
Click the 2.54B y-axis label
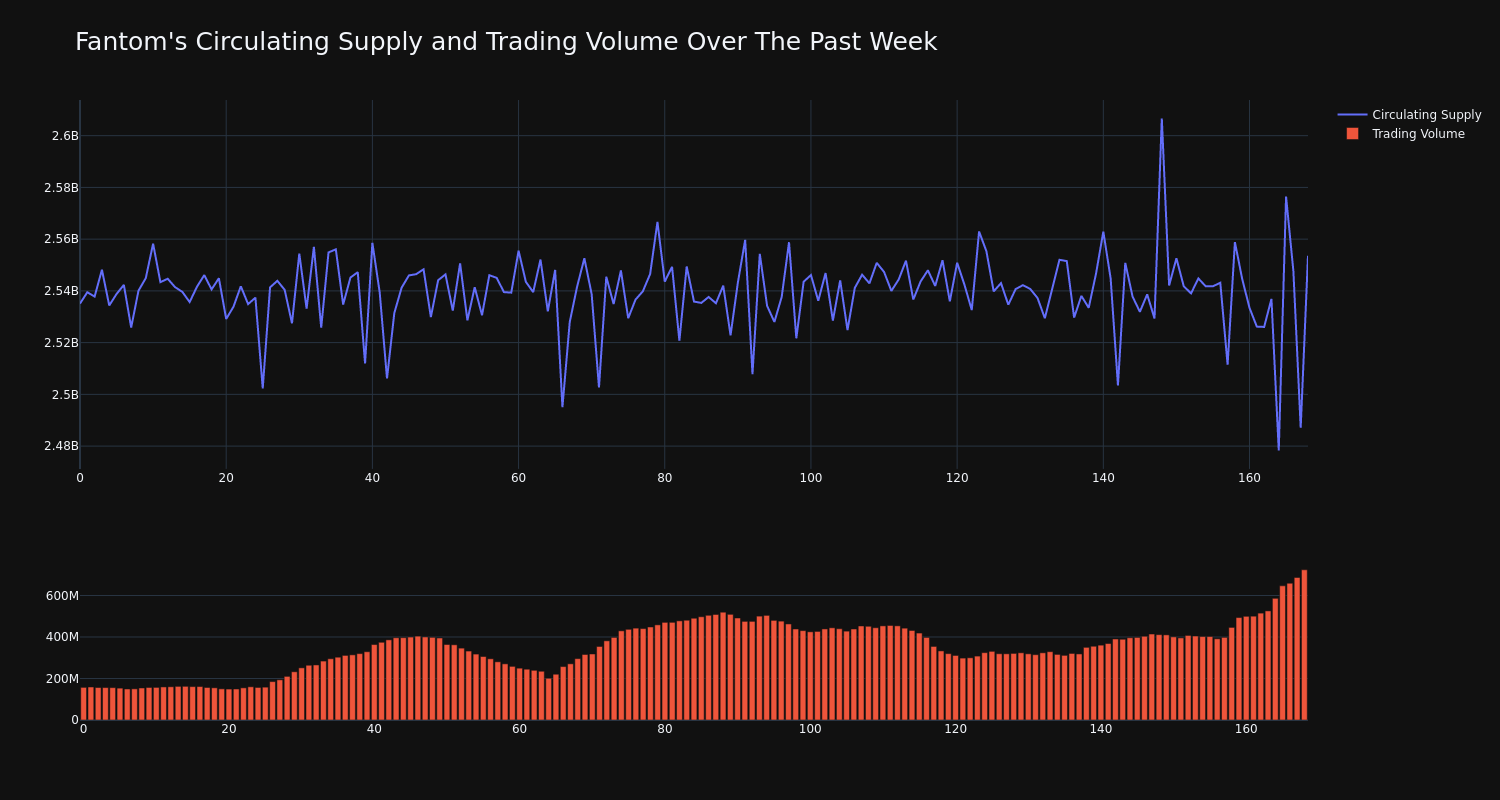pyautogui.click(x=61, y=291)
